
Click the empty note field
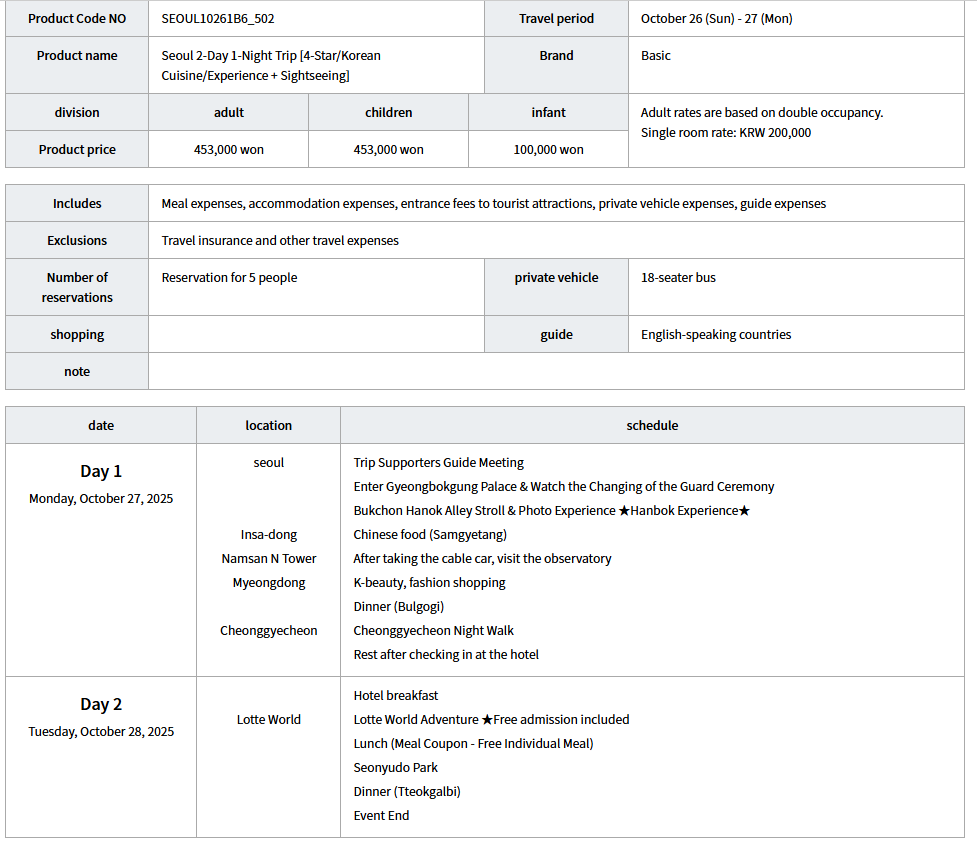click(556, 372)
